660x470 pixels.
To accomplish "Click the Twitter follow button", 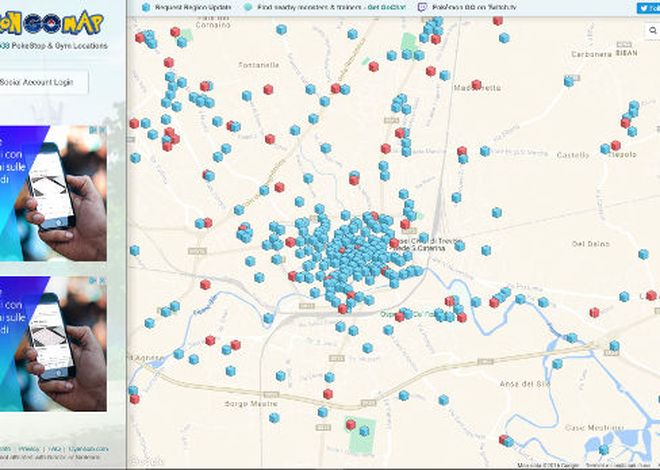I will point(649,8).
